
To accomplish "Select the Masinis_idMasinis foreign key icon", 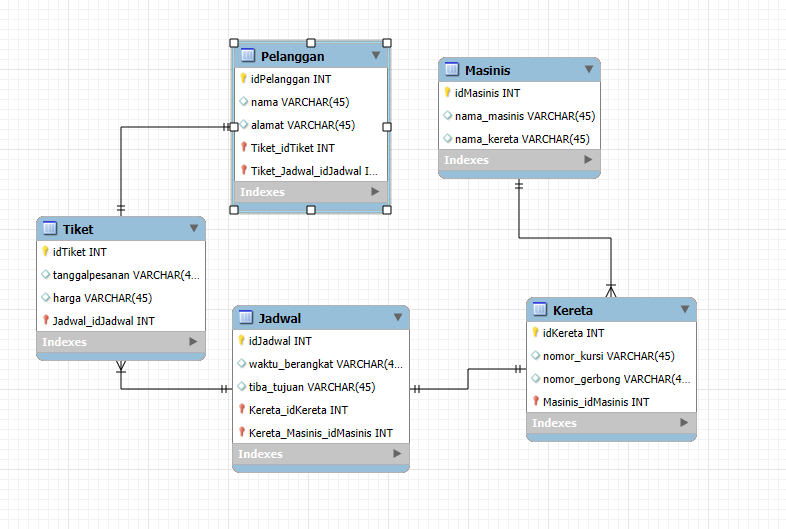I will (x=536, y=401).
